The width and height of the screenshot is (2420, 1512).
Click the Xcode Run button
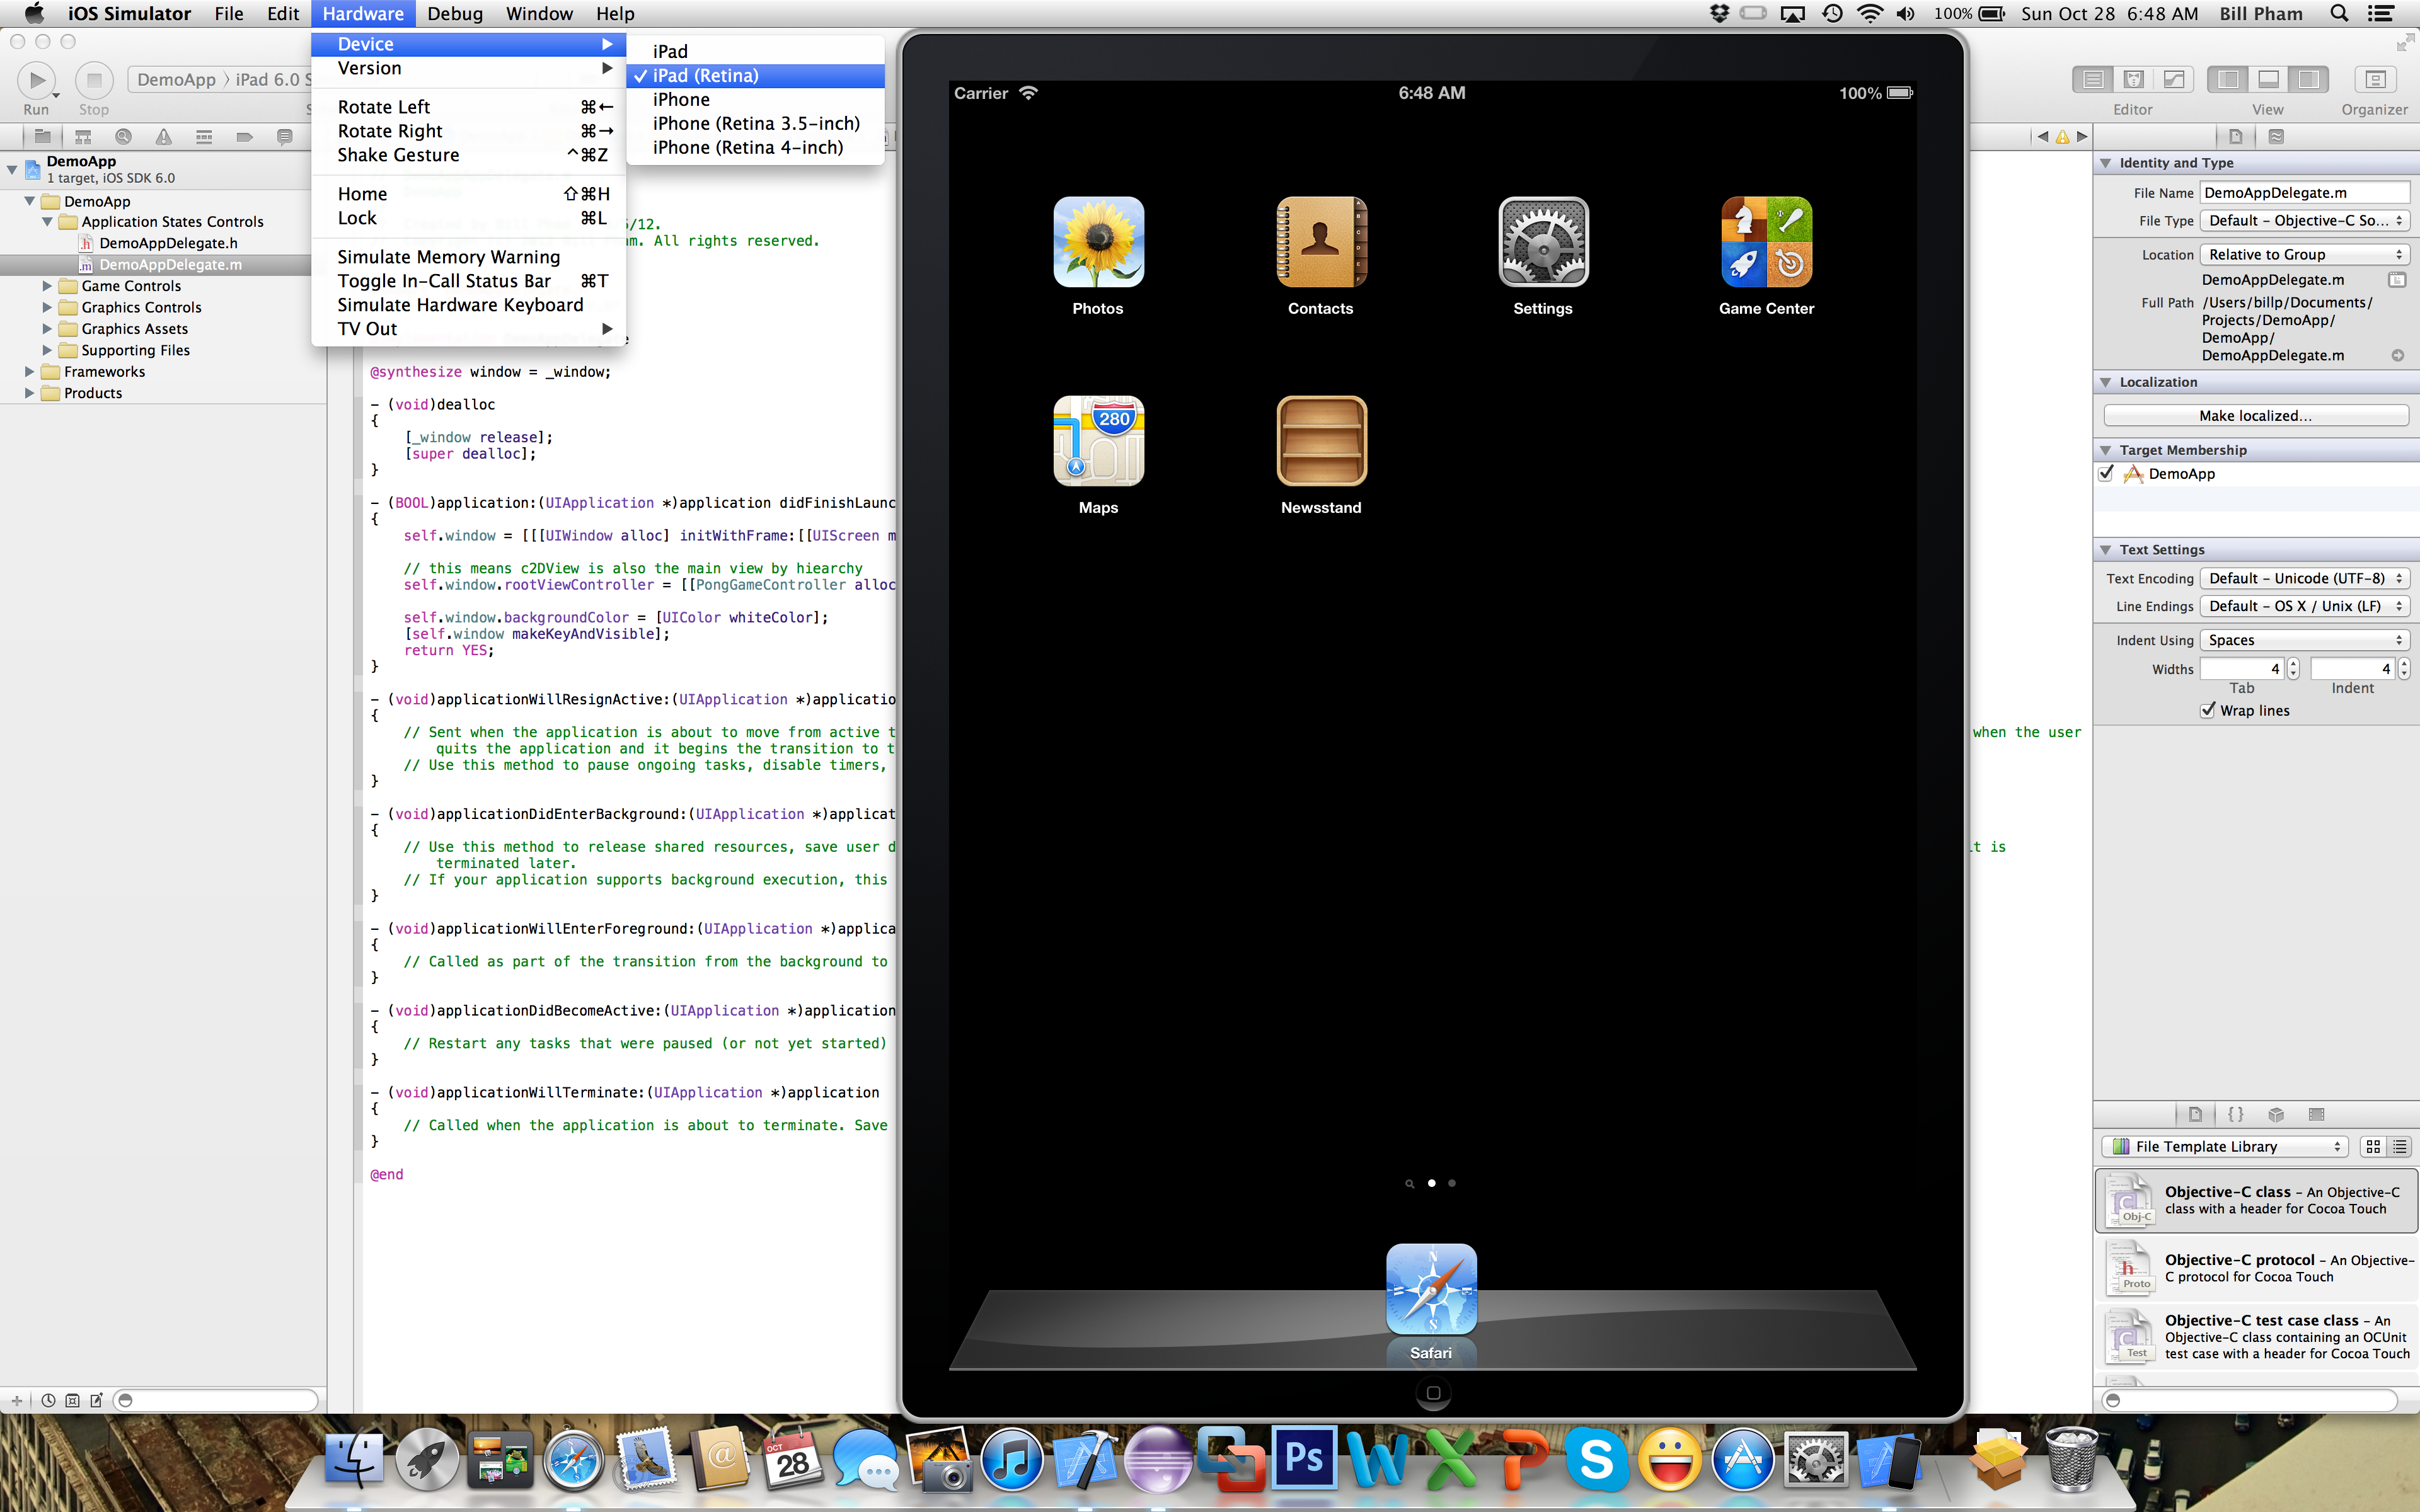point(37,80)
